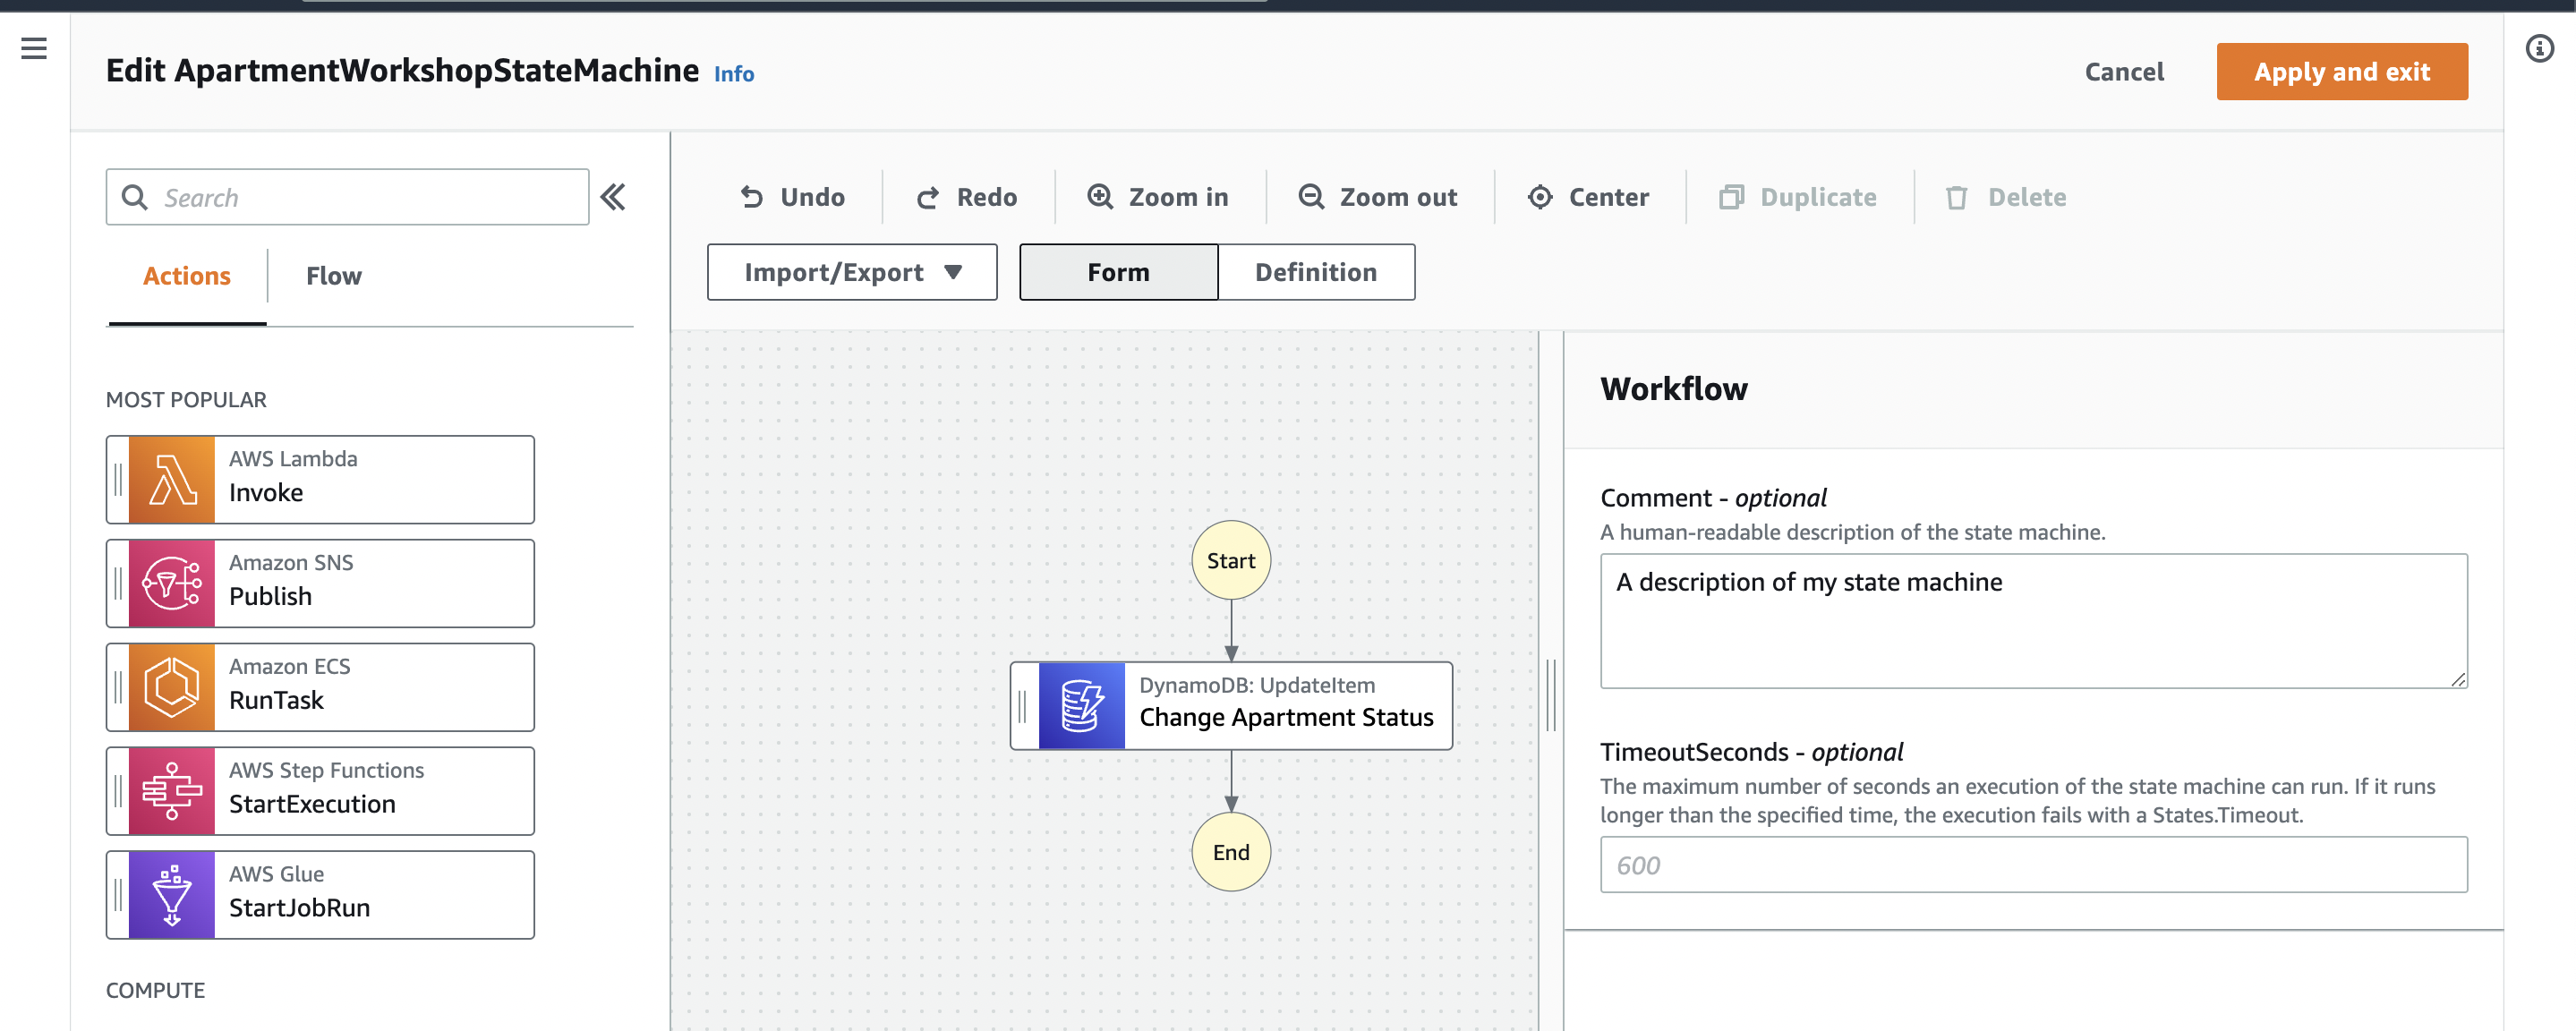
Task: Click the Amazon SNS Publish action card
Action: [x=320, y=584]
